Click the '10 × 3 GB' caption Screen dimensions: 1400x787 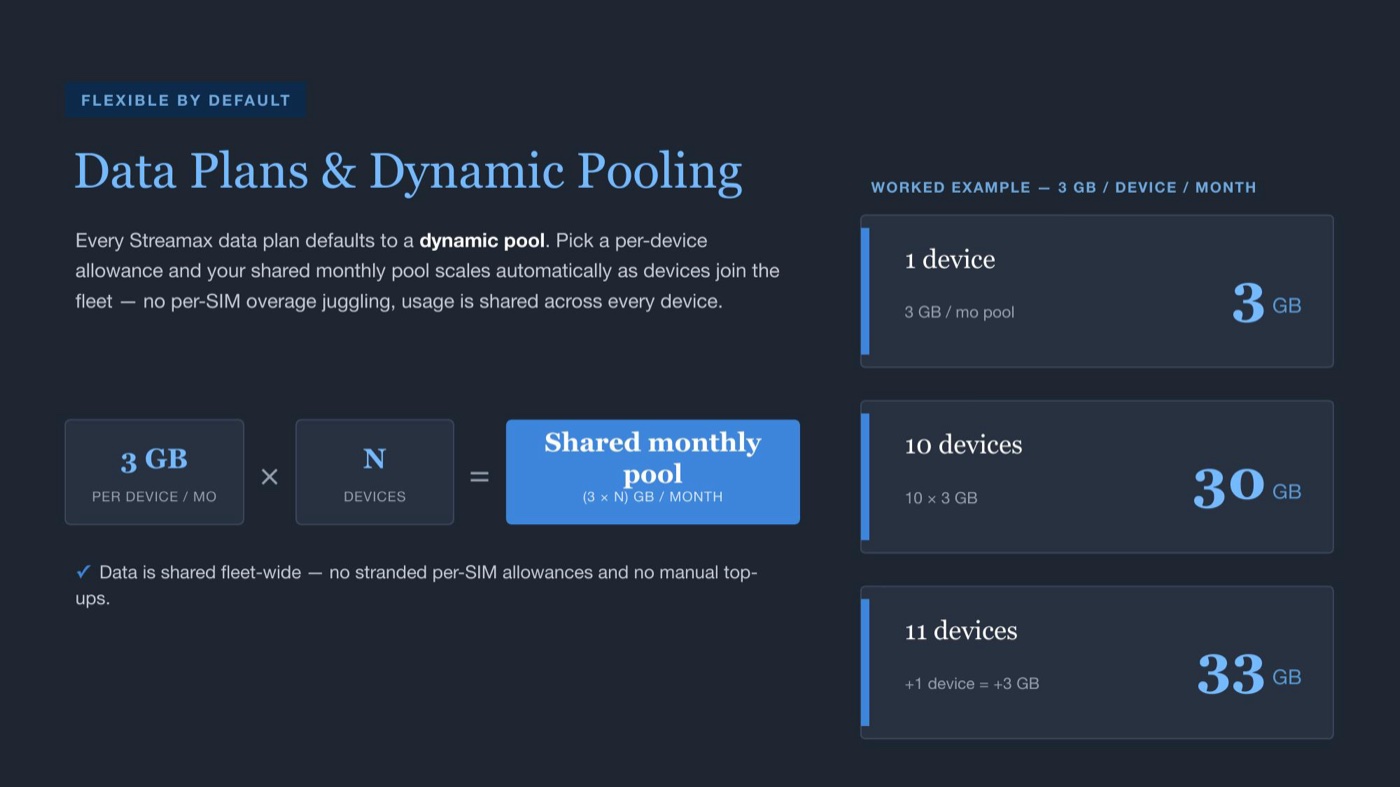[x=941, y=498]
